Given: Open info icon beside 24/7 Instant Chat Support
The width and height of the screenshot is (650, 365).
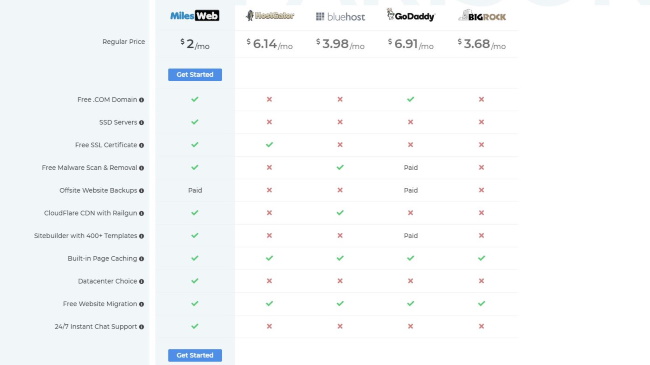Looking at the screenshot, I should tap(141, 327).
